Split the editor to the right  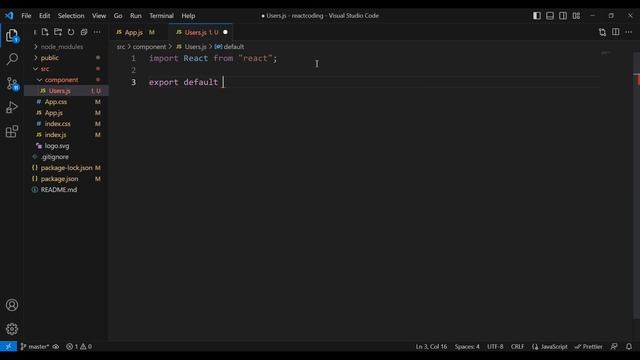coord(616,32)
